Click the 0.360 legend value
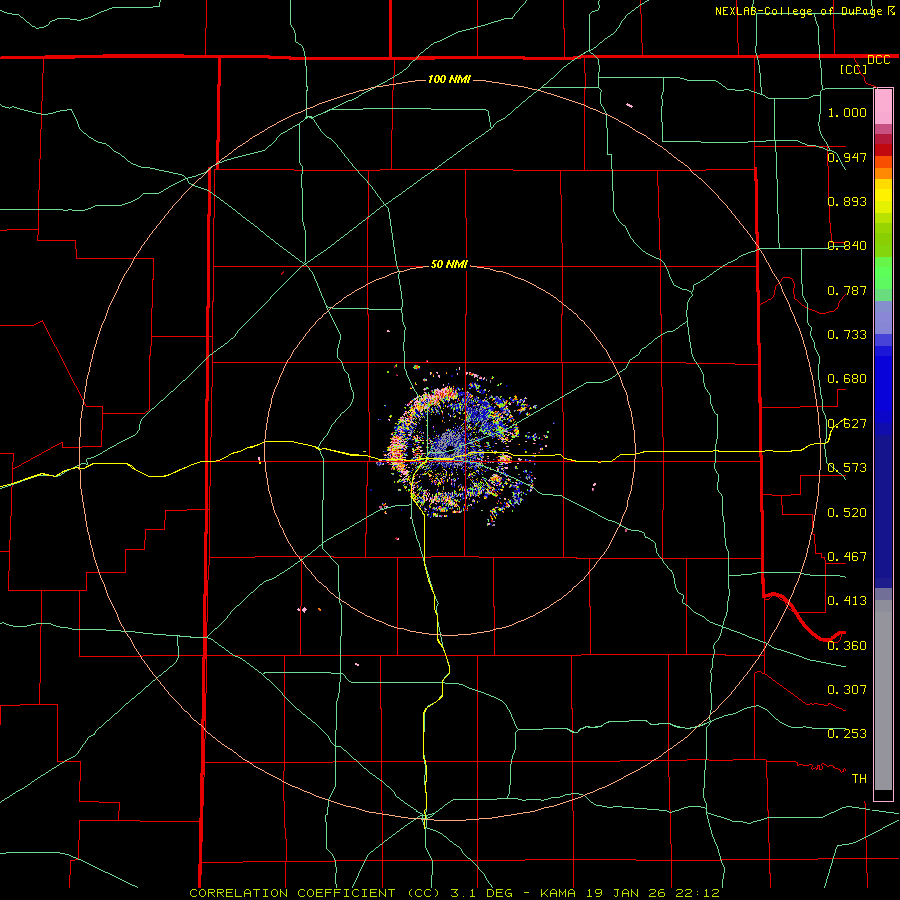 [x=847, y=645]
